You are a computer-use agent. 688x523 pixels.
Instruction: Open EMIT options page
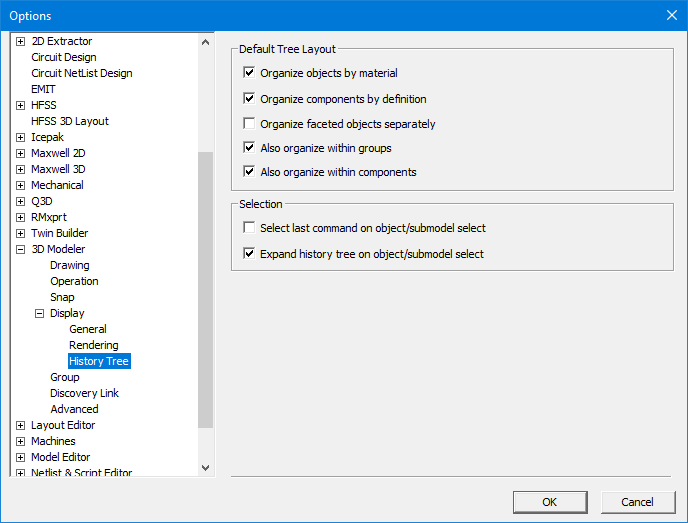click(x=43, y=89)
